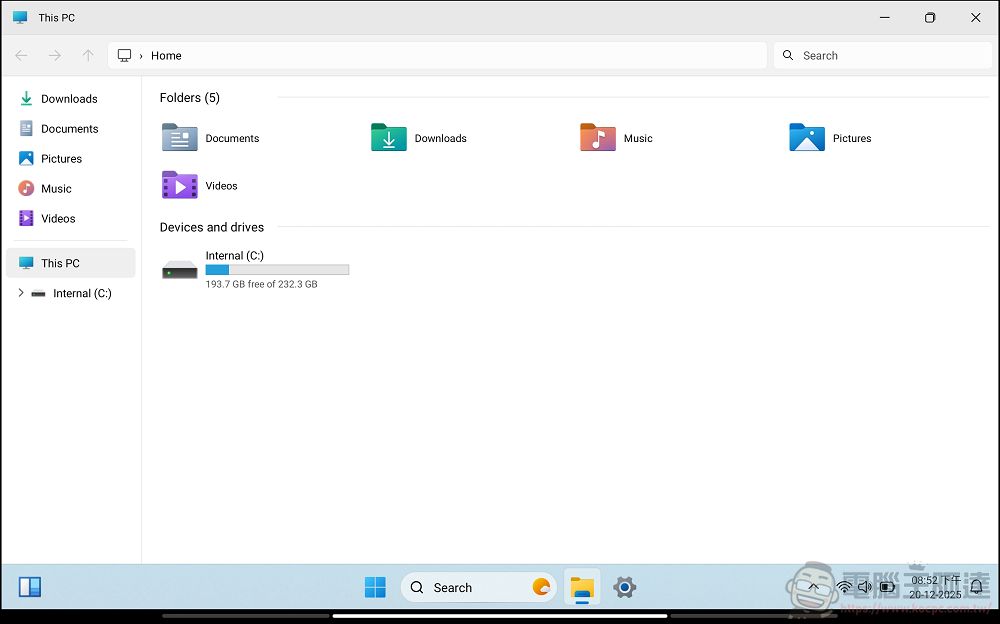Toggle Wi-Fi from the system tray
Viewport: 1000px width, 624px height.
pos(844,587)
